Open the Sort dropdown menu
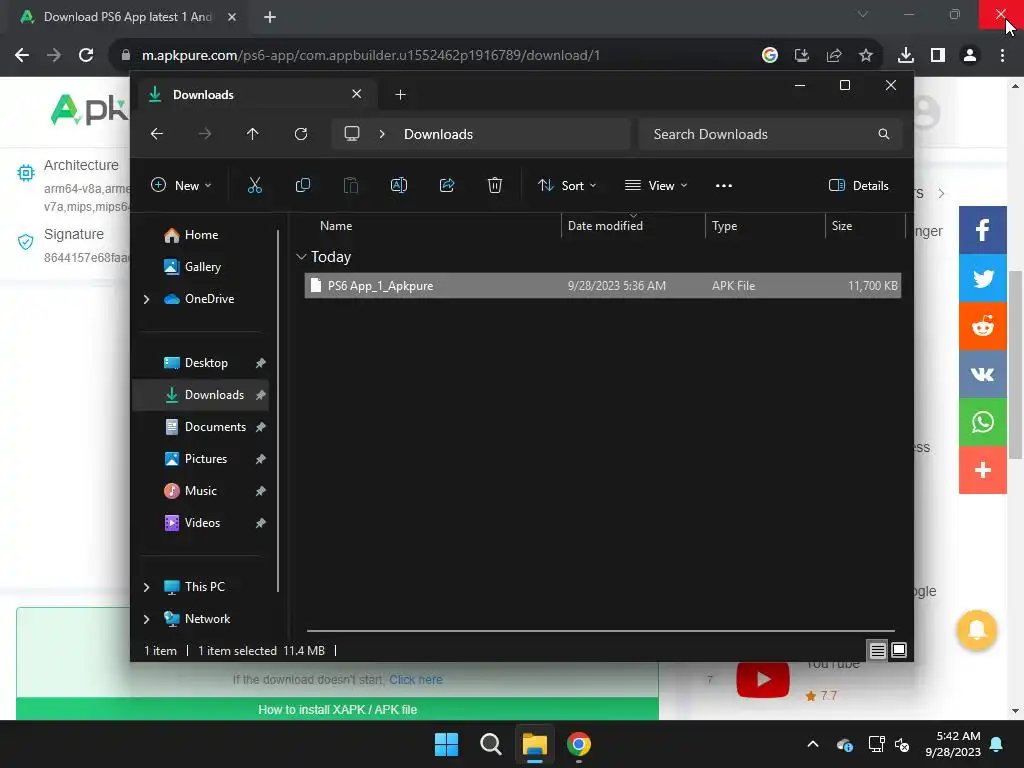The height and width of the screenshot is (768, 1024). 567,185
